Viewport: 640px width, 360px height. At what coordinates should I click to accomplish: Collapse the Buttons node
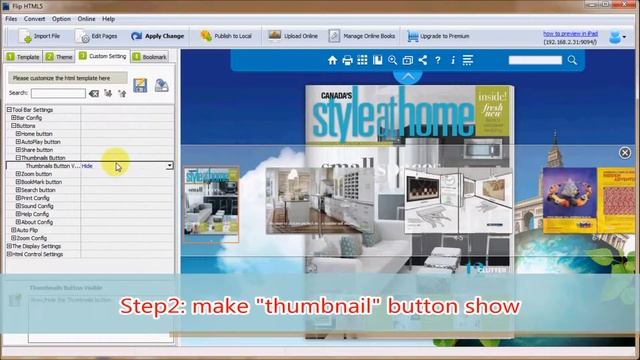tap(13, 126)
